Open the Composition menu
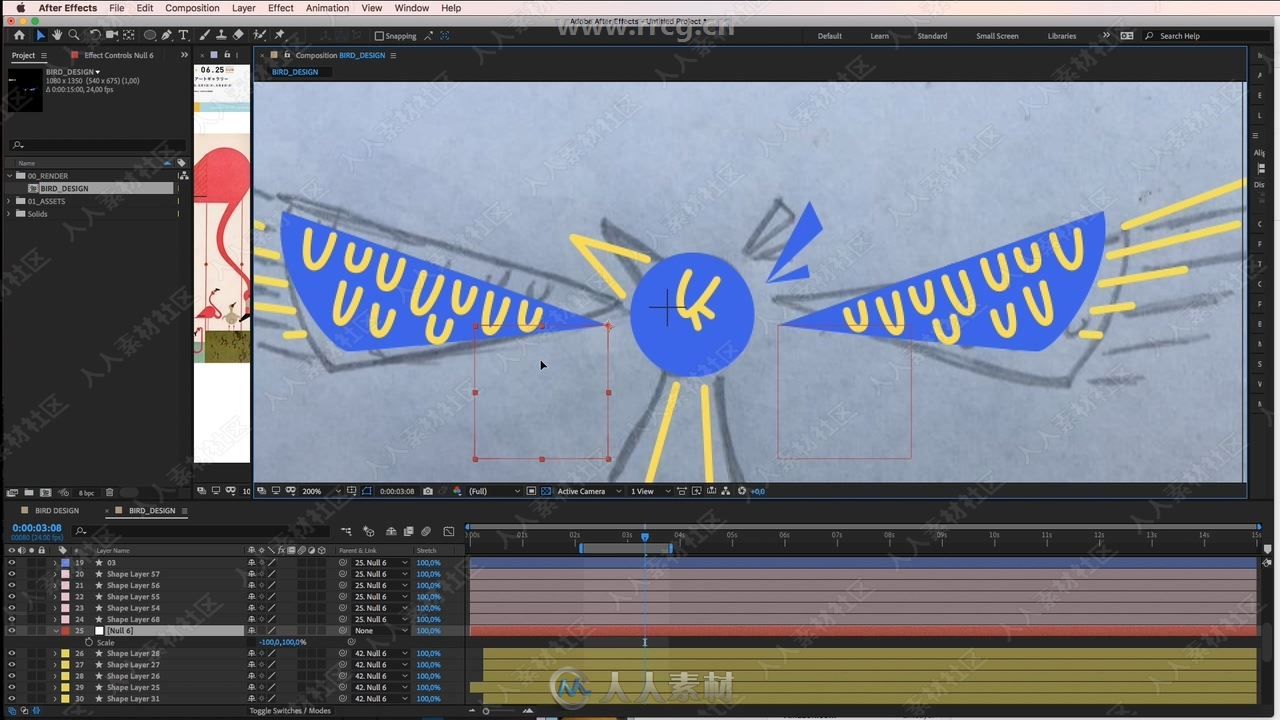1280x720 pixels. tap(192, 8)
